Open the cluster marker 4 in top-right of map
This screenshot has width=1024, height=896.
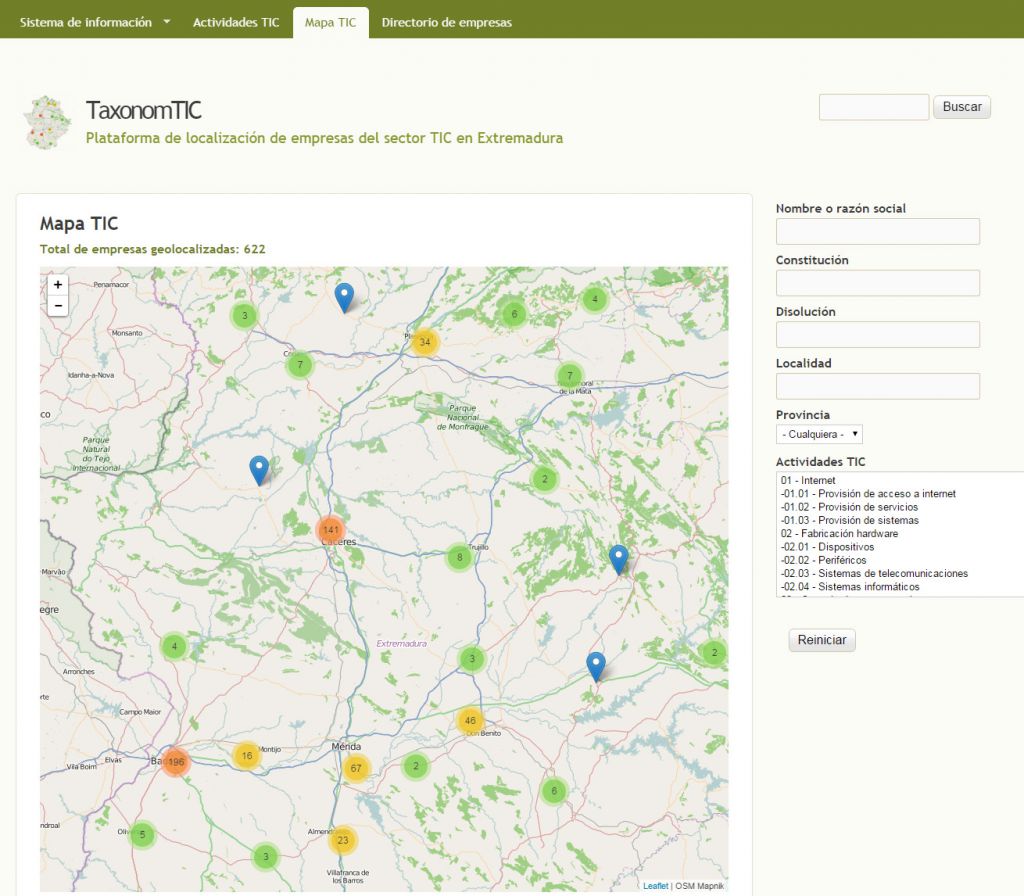coord(594,299)
